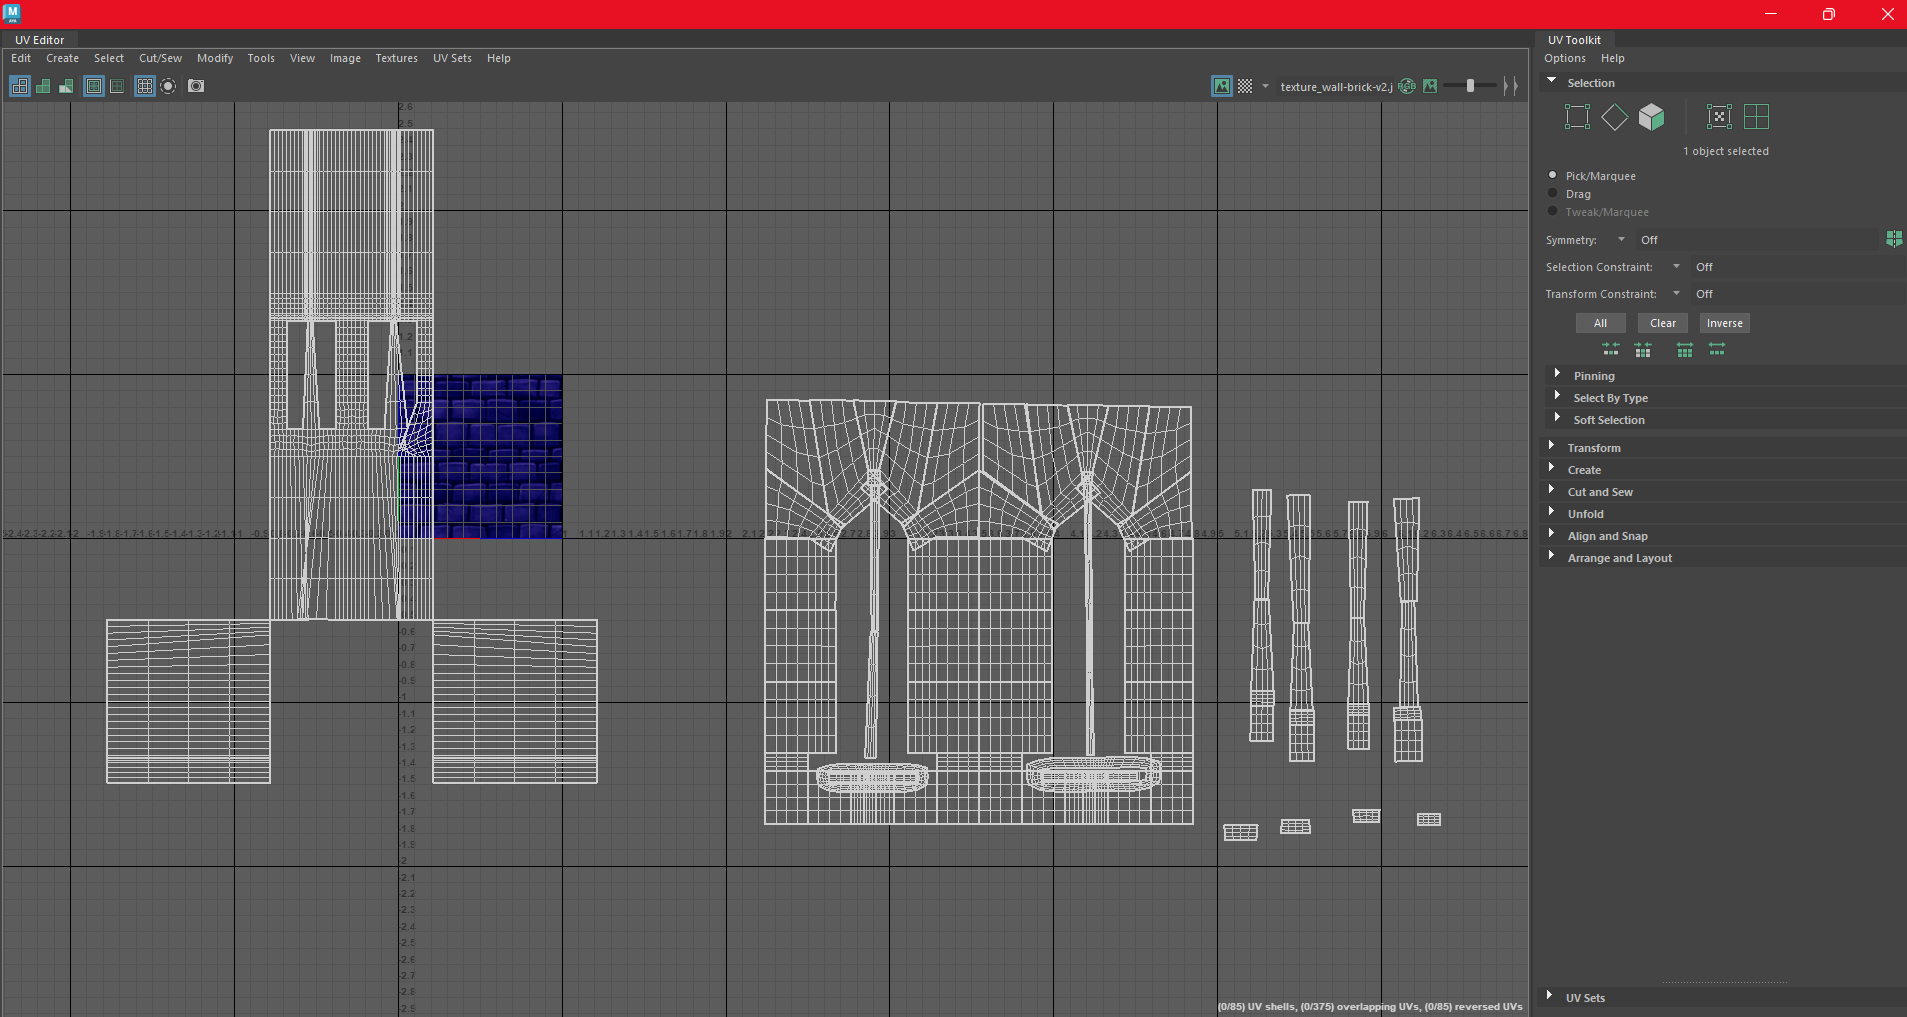The image size is (1907, 1017).
Task: Expand the Unfold section
Action: (1722, 514)
